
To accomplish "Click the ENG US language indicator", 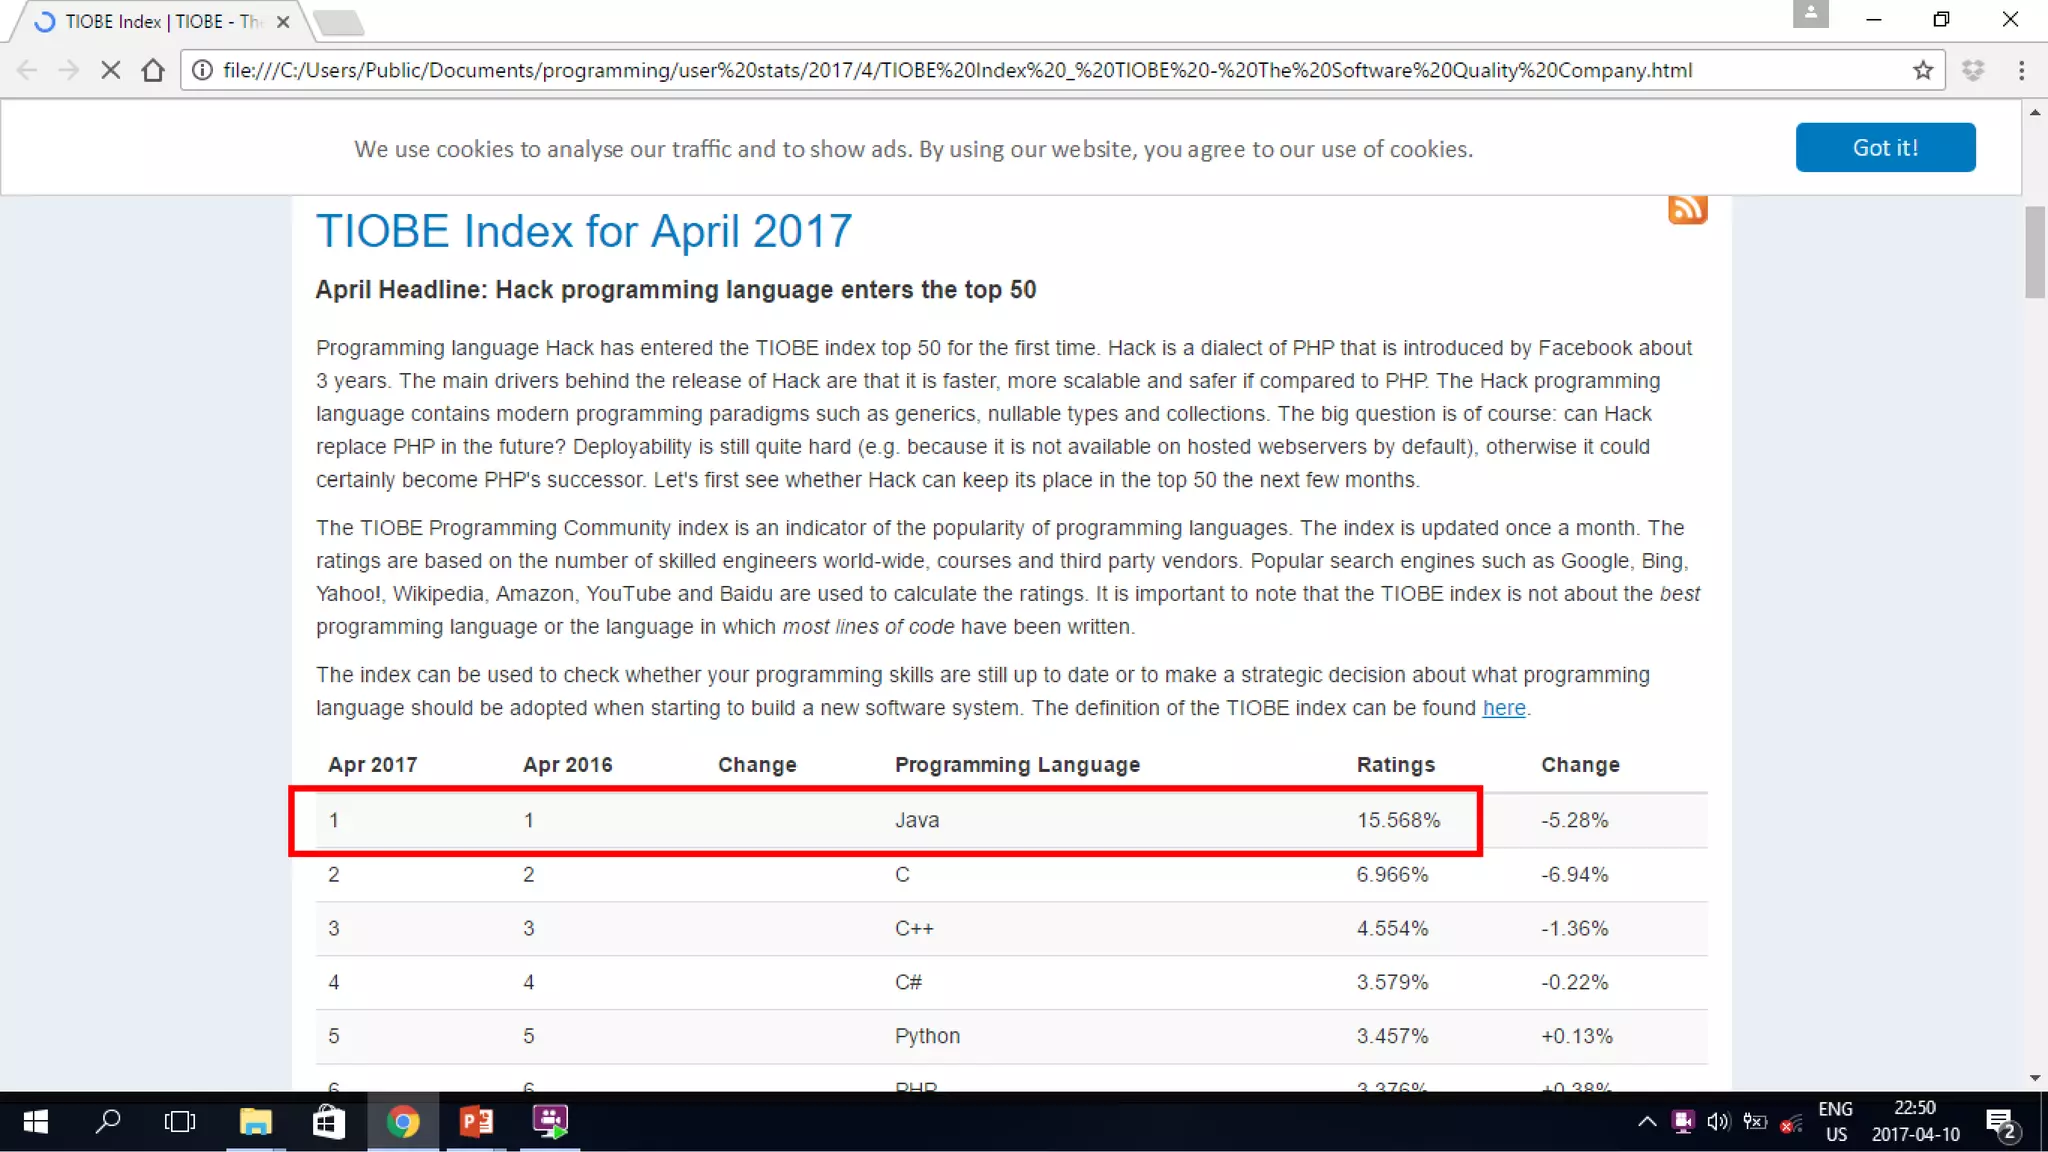I will pos(1835,1122).
